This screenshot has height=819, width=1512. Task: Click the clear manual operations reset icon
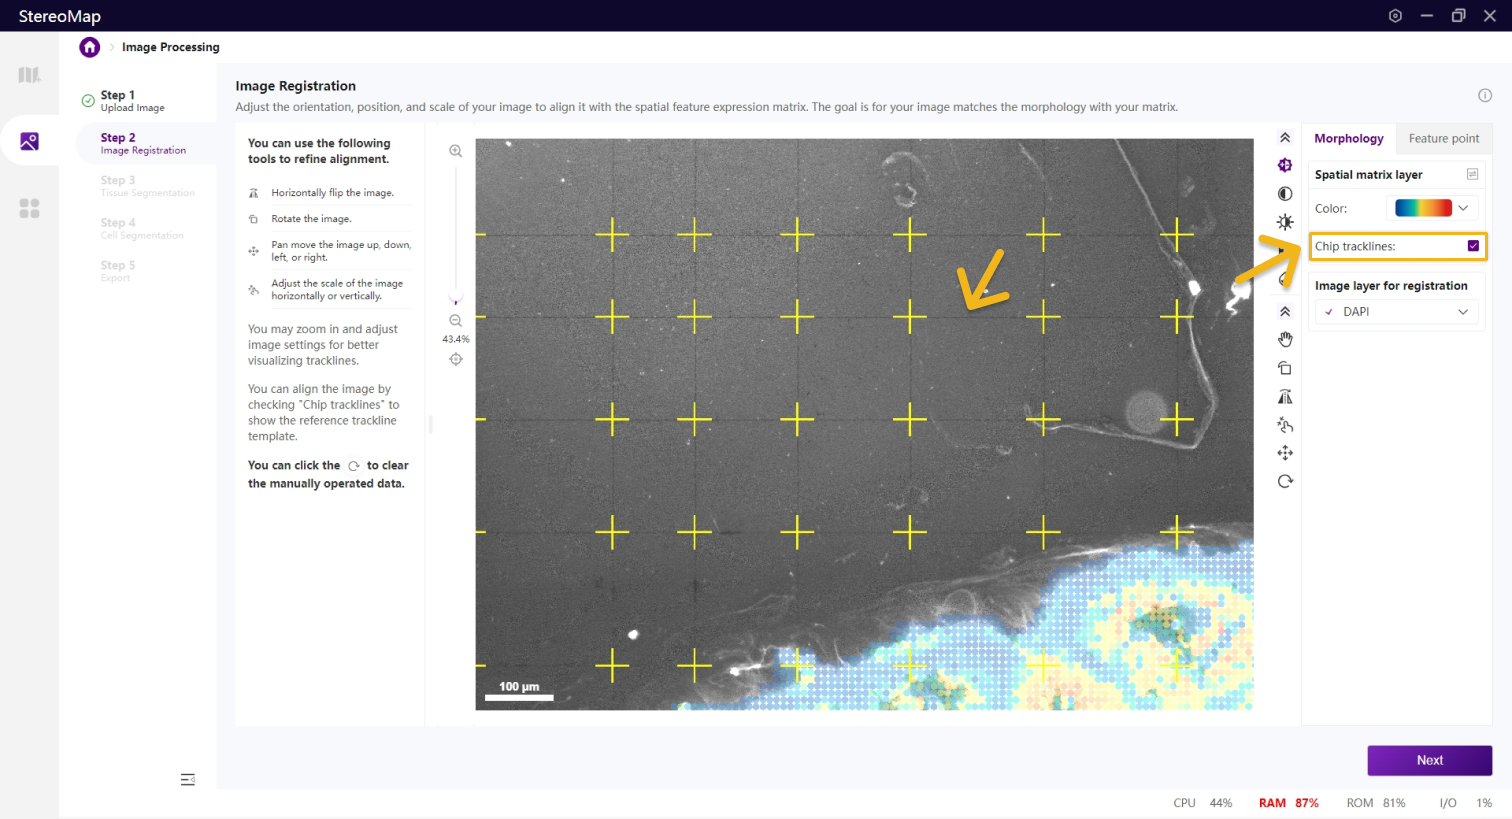point(1285,481)
